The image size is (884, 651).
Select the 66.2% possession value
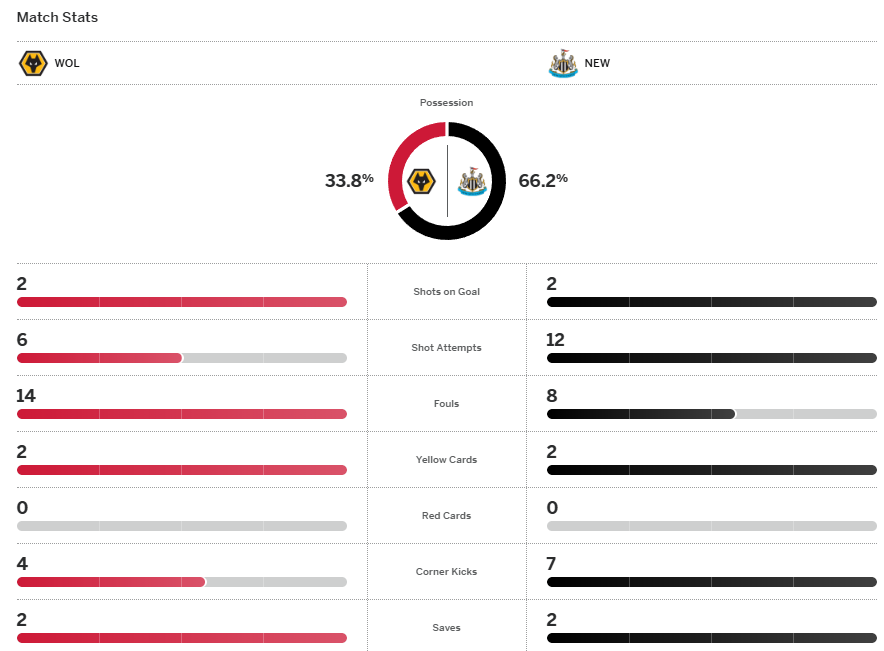pyautogui.click(x=543, y=181)
